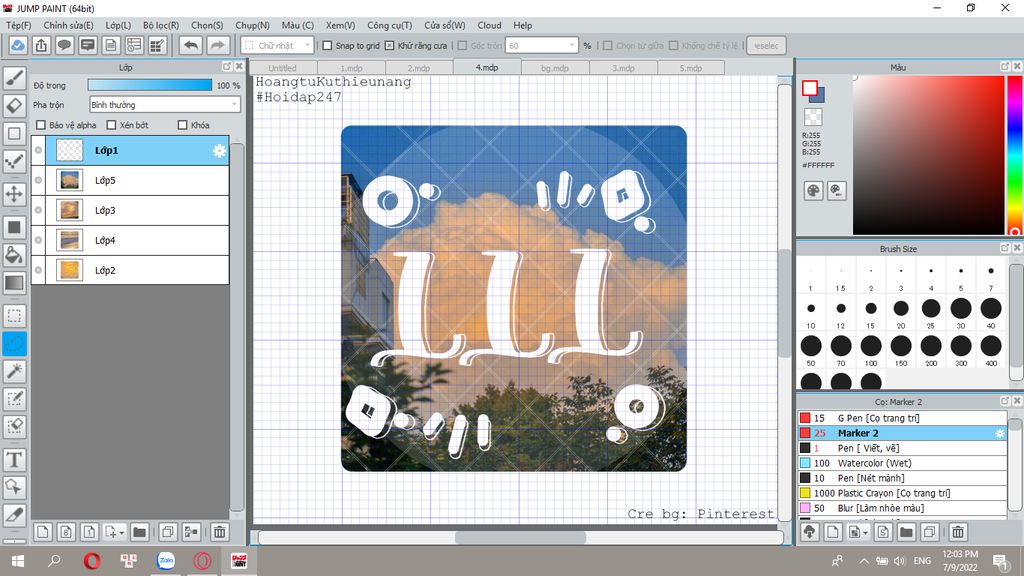Select the Magic Wand tool
Screen dimensions: 1024x576
14,371
